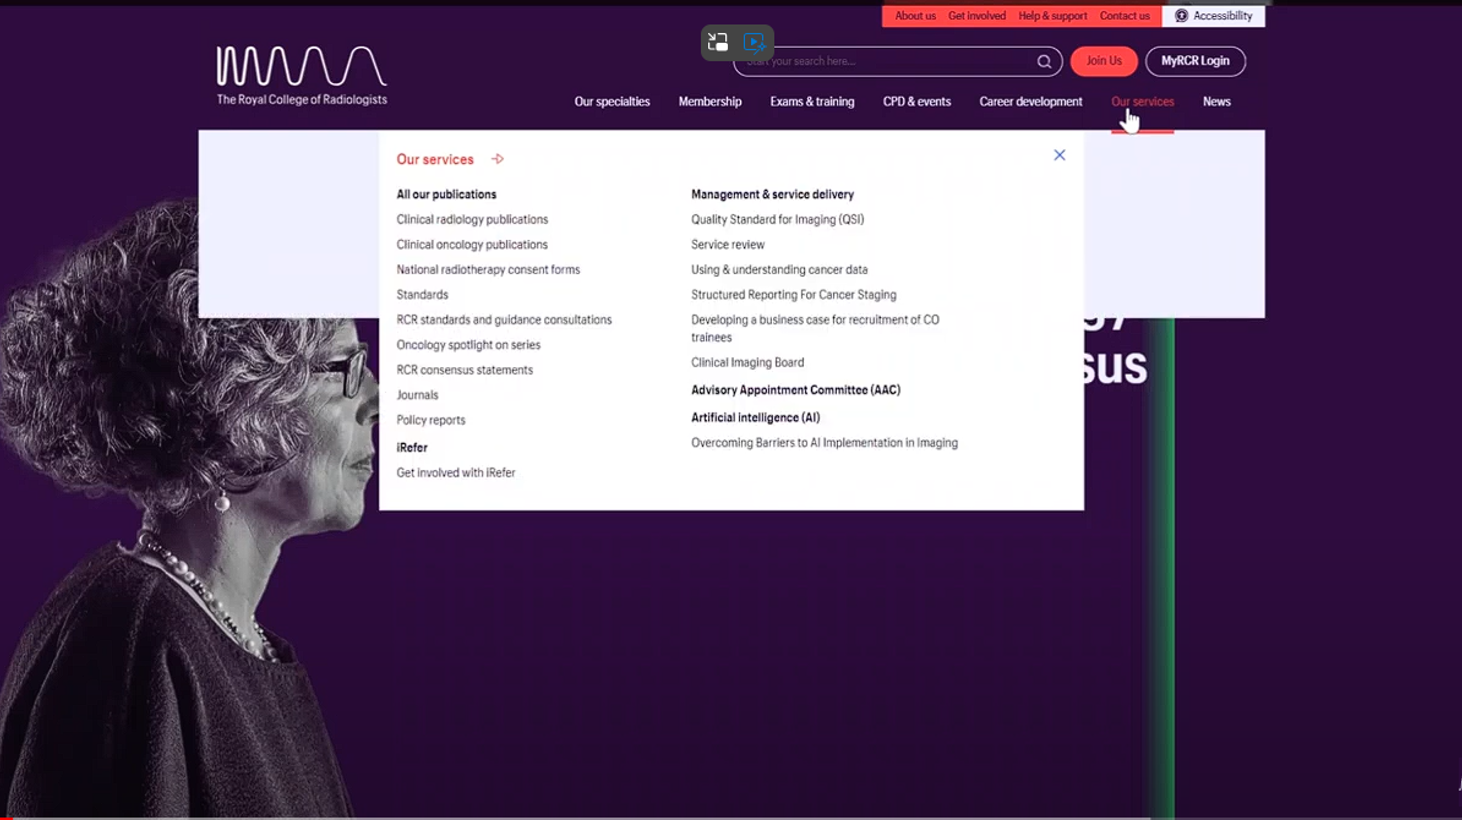Select the Our services nav item
Viewport: 1462px width, 820px height.
click(x=1143, y=102)
